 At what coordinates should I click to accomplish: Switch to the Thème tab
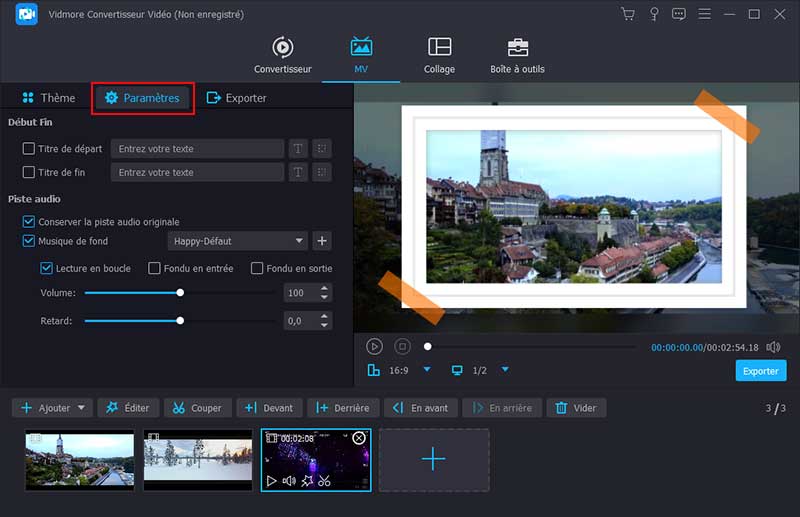coord(48,98)
